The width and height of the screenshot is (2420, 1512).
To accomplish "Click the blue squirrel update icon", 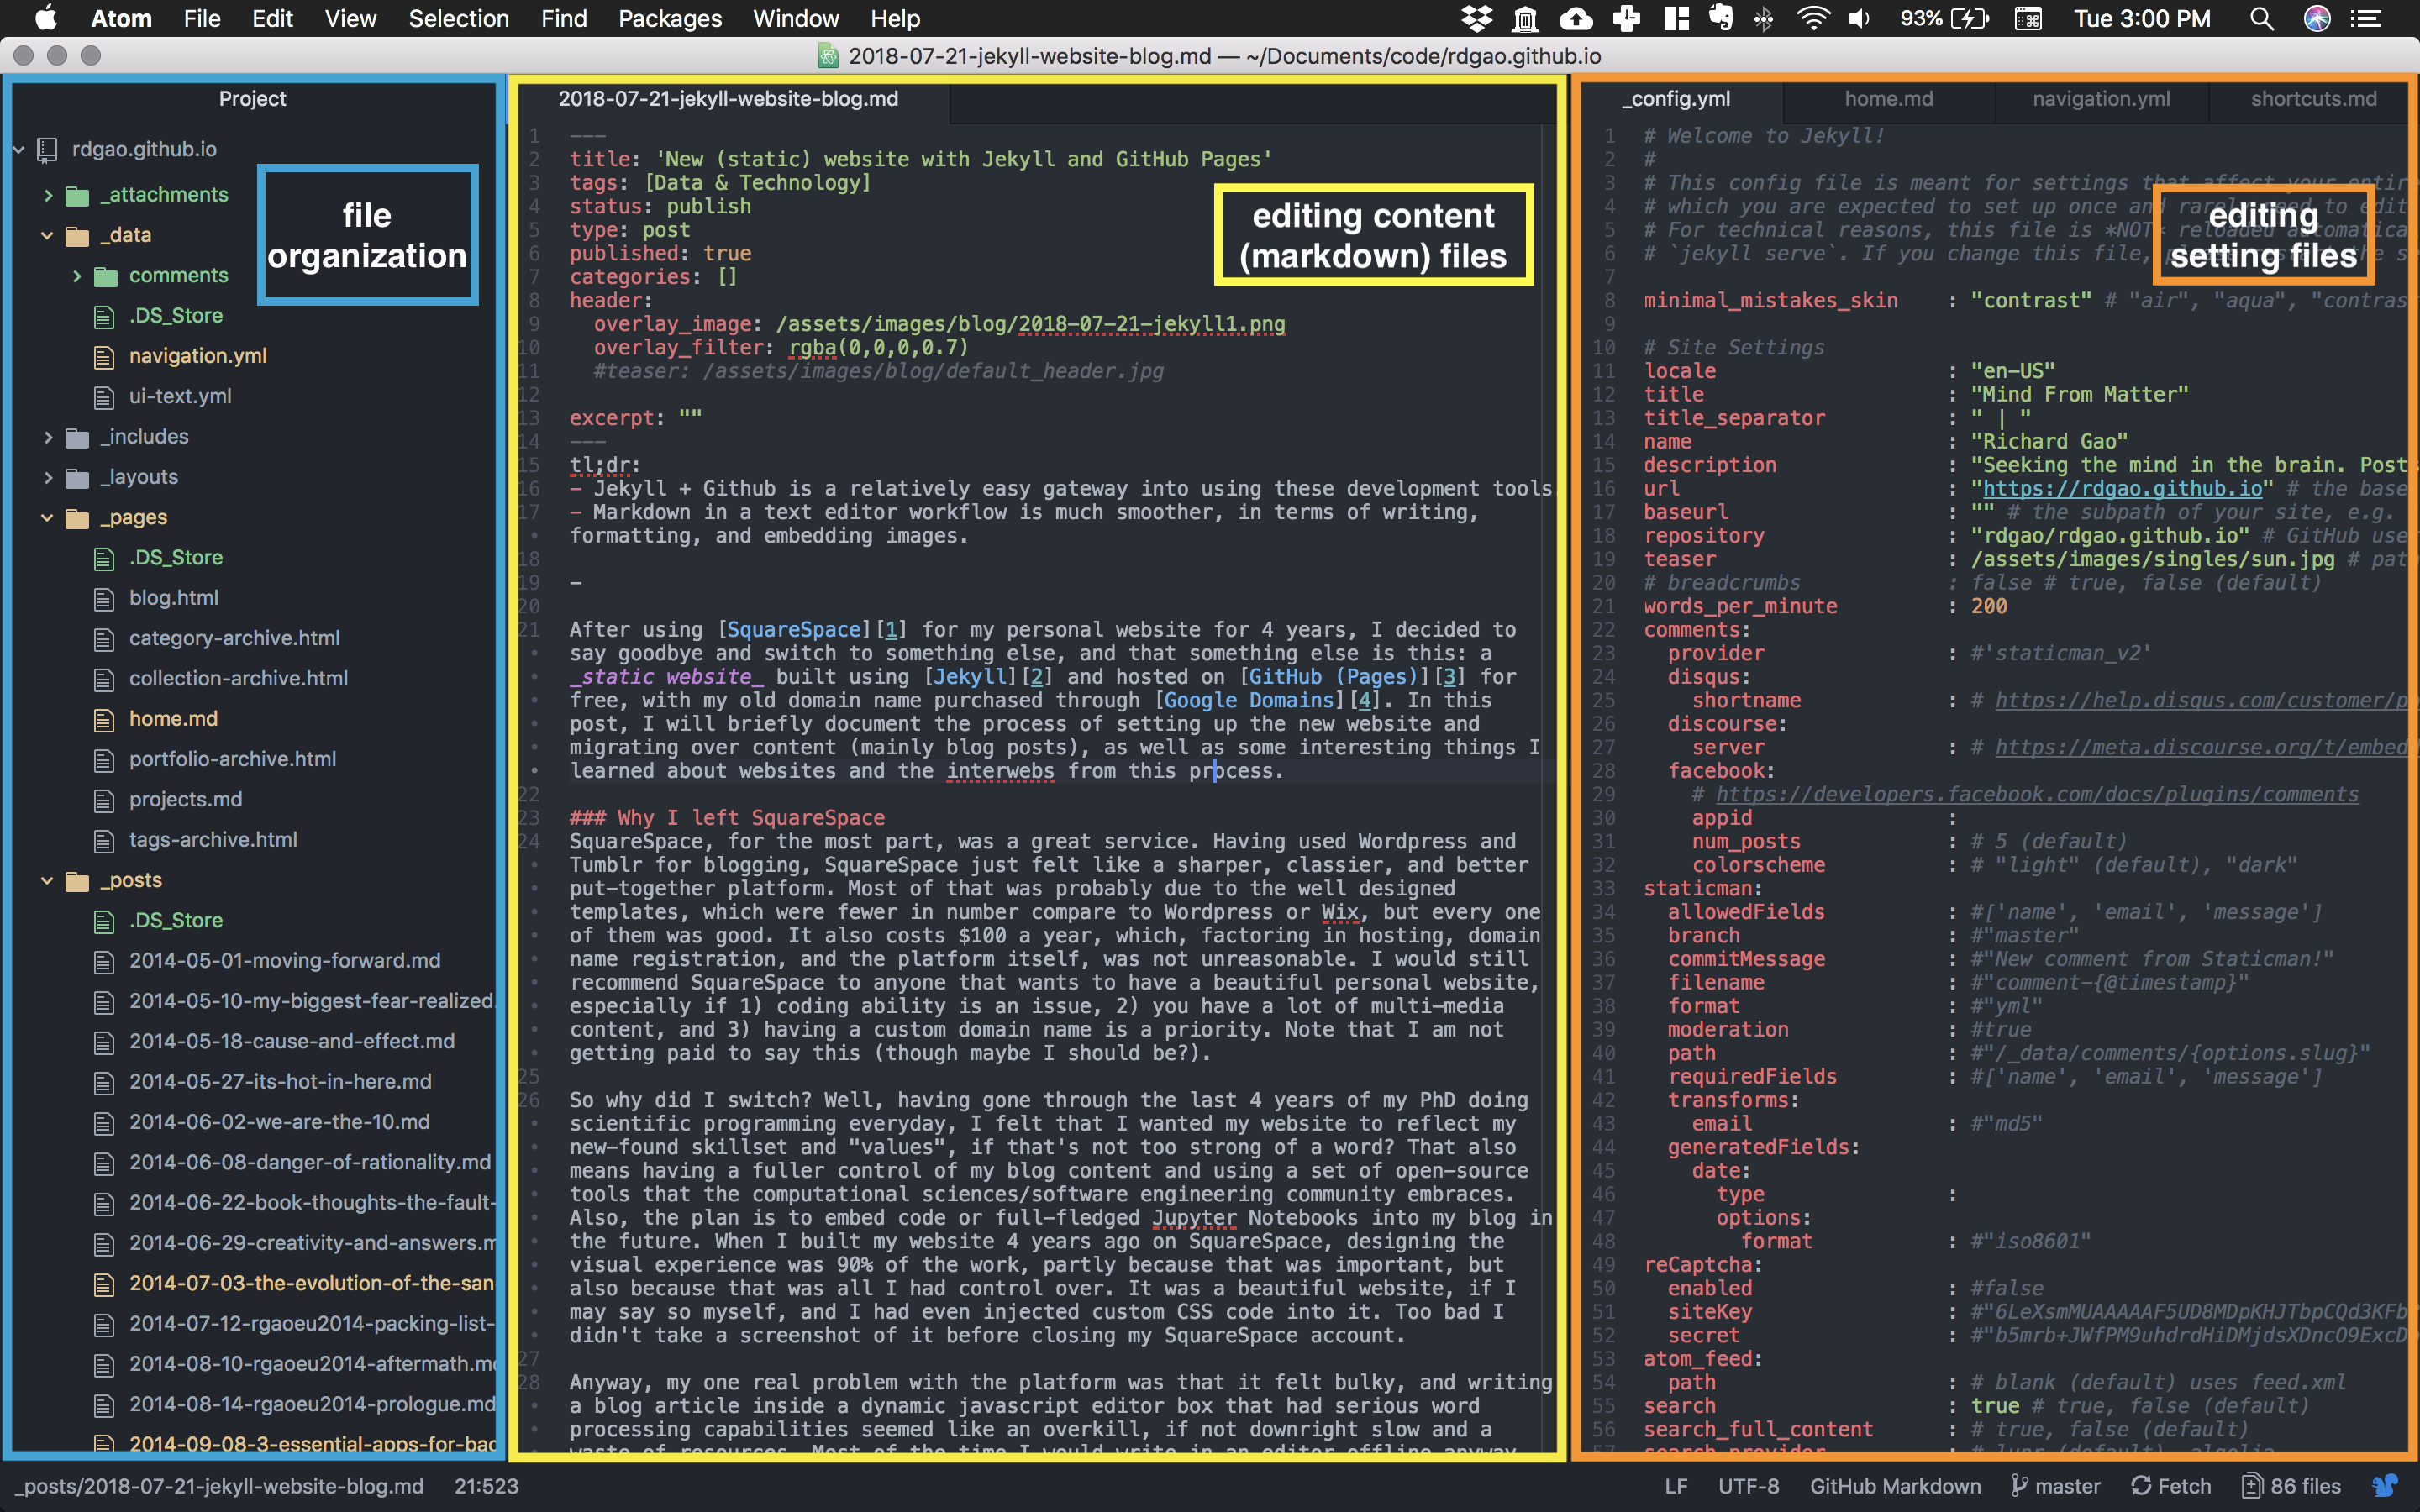I will (x=2386, y=1486).
